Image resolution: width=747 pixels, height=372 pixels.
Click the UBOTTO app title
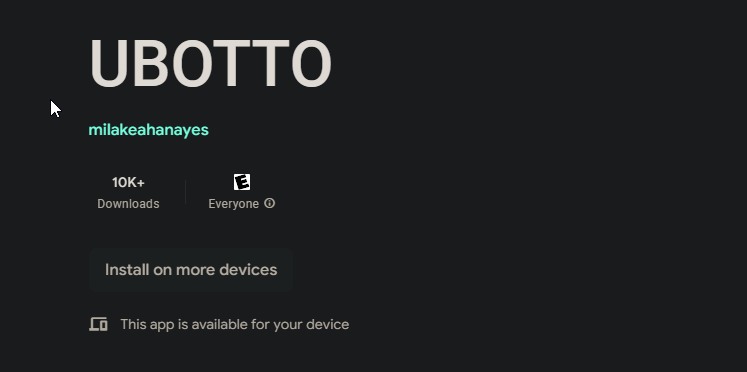[x=211, y=63]
